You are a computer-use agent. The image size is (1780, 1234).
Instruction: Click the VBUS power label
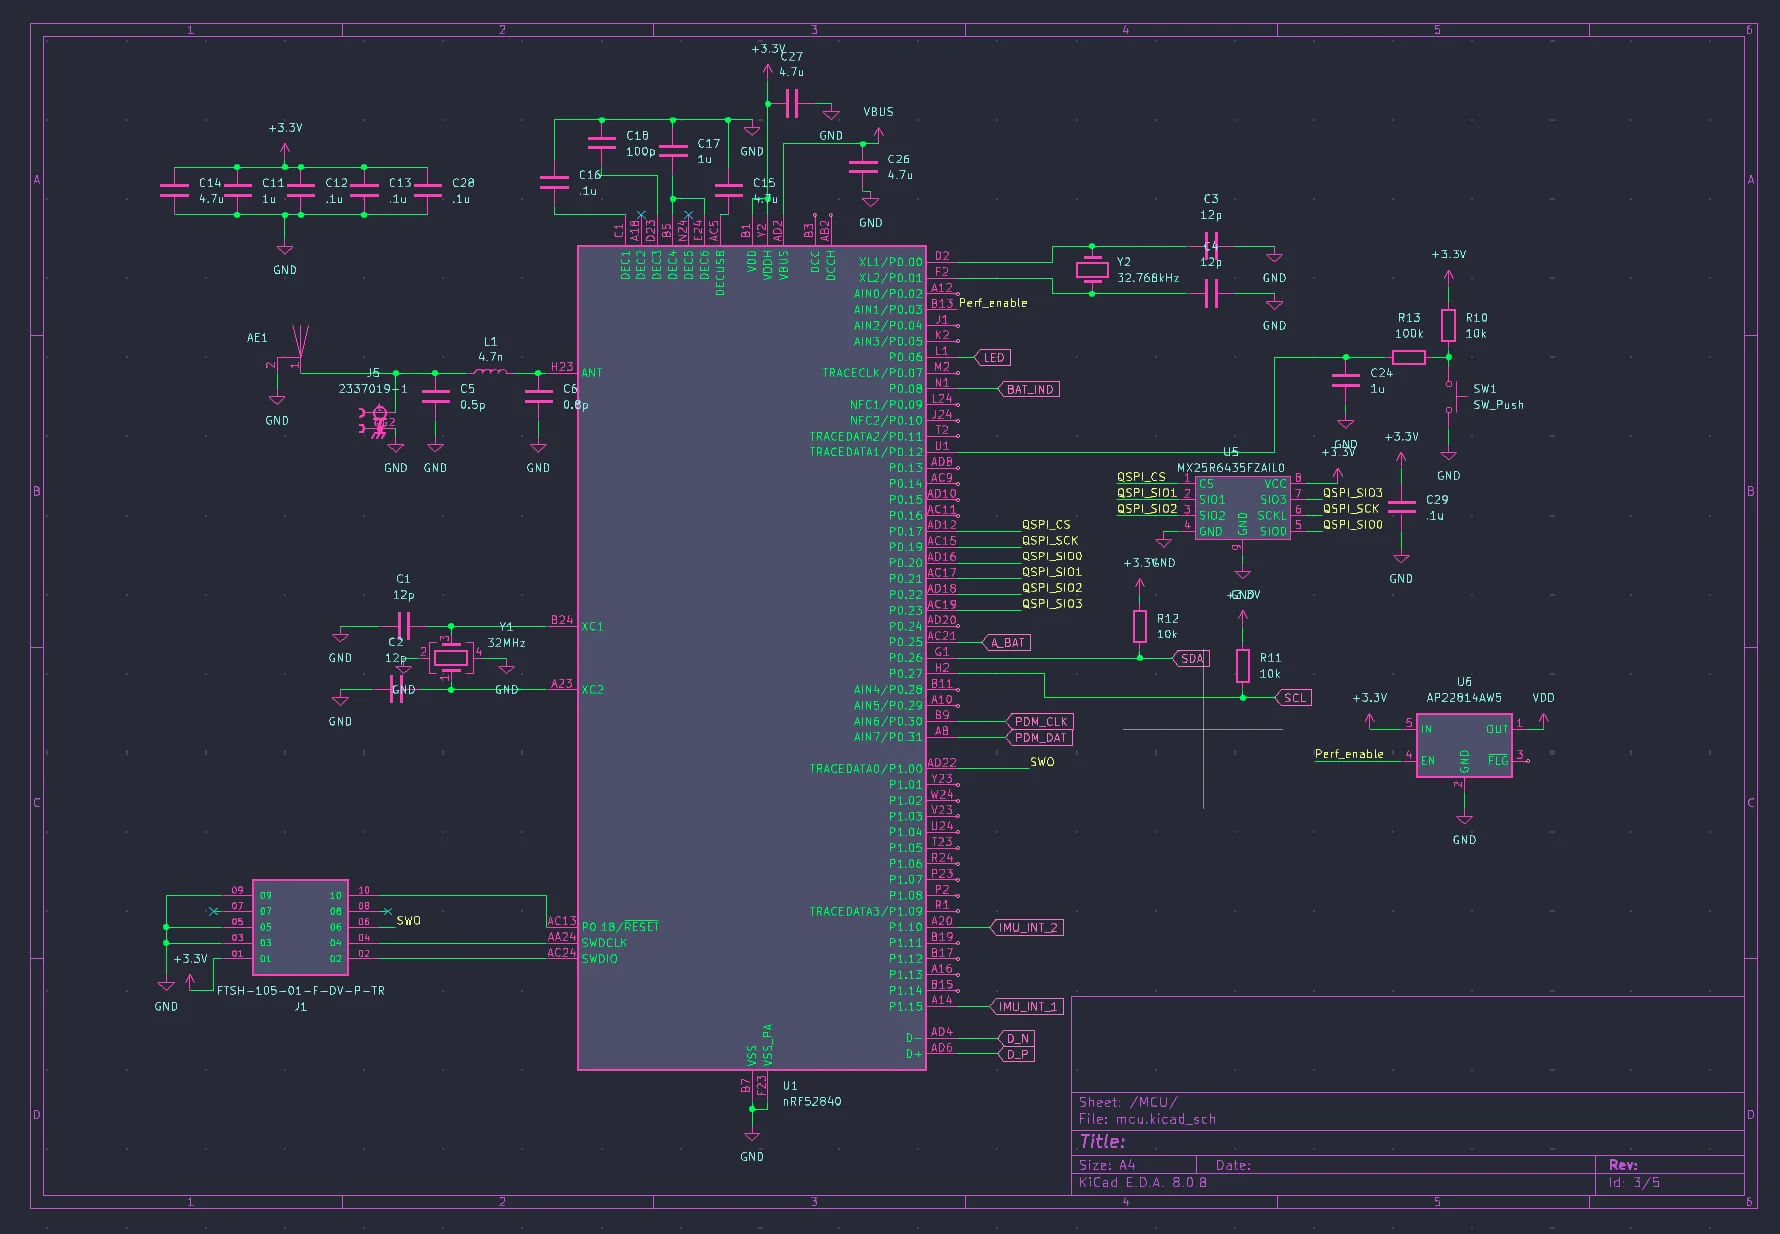pyautogui.click(x=878, y=111)
